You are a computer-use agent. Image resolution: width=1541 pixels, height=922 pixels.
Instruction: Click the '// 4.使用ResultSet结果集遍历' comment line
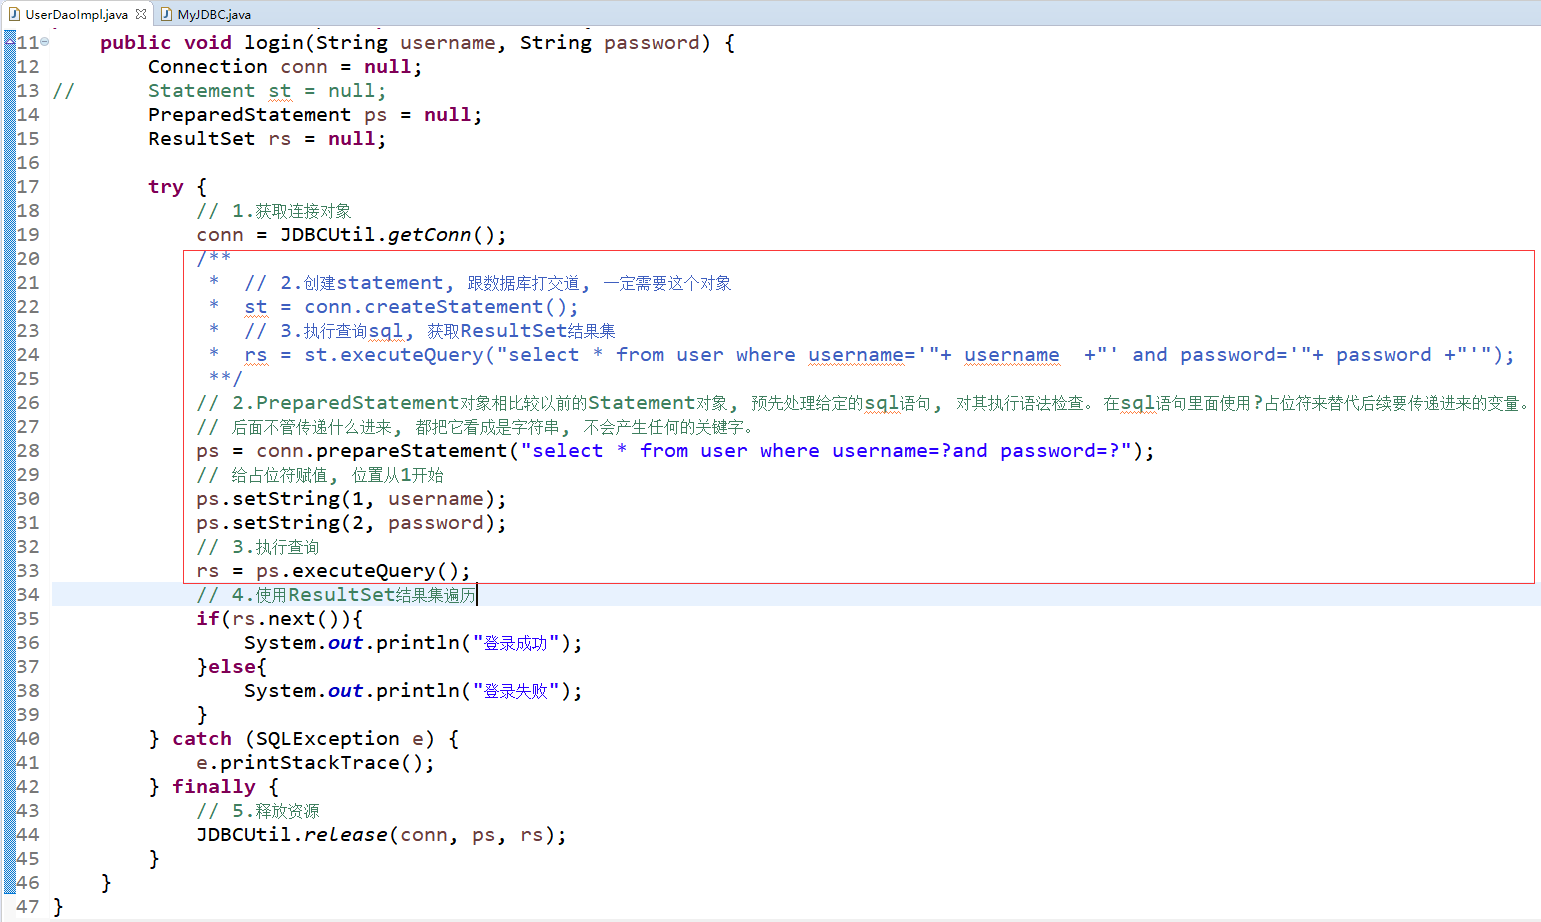[x=336, y=595]
